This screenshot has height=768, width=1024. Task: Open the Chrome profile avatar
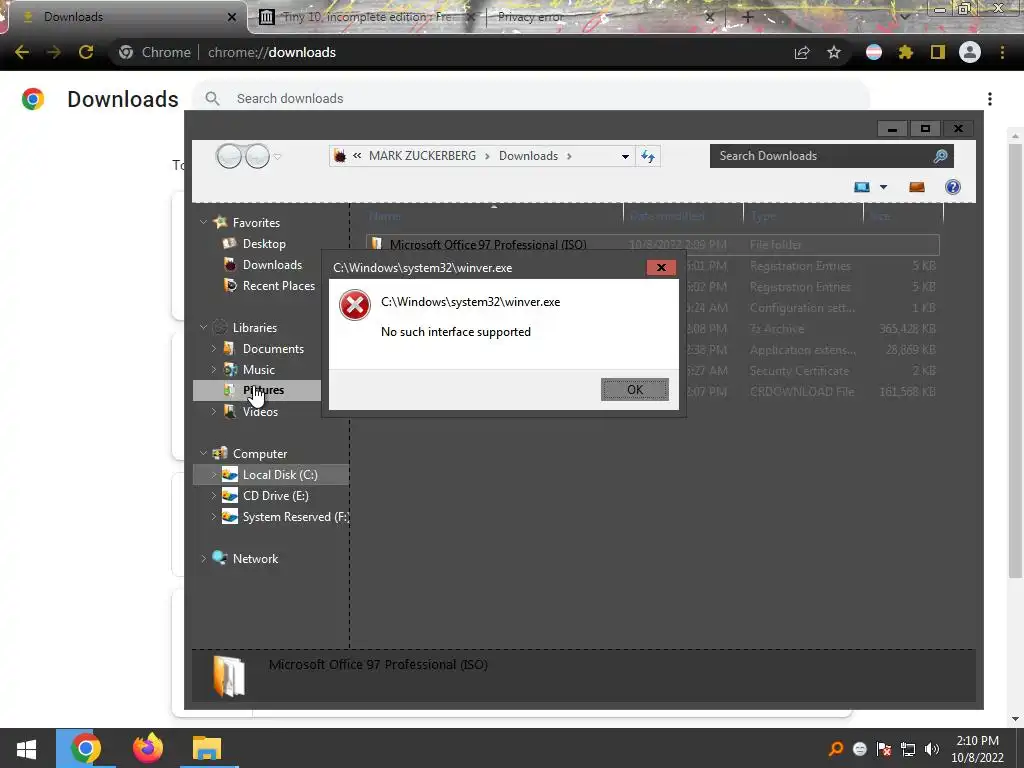coord(970,52)
